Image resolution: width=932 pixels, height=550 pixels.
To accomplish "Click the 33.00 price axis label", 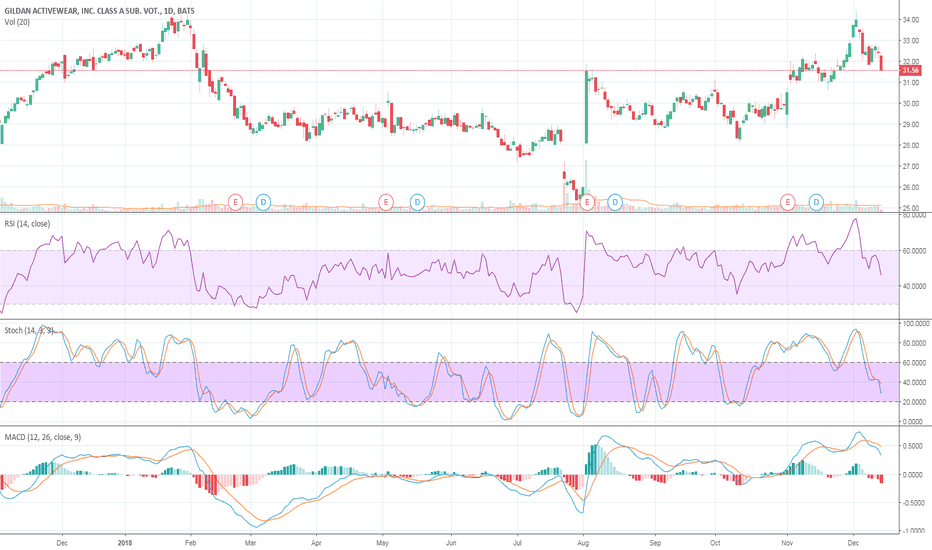I will click(911, 40).
